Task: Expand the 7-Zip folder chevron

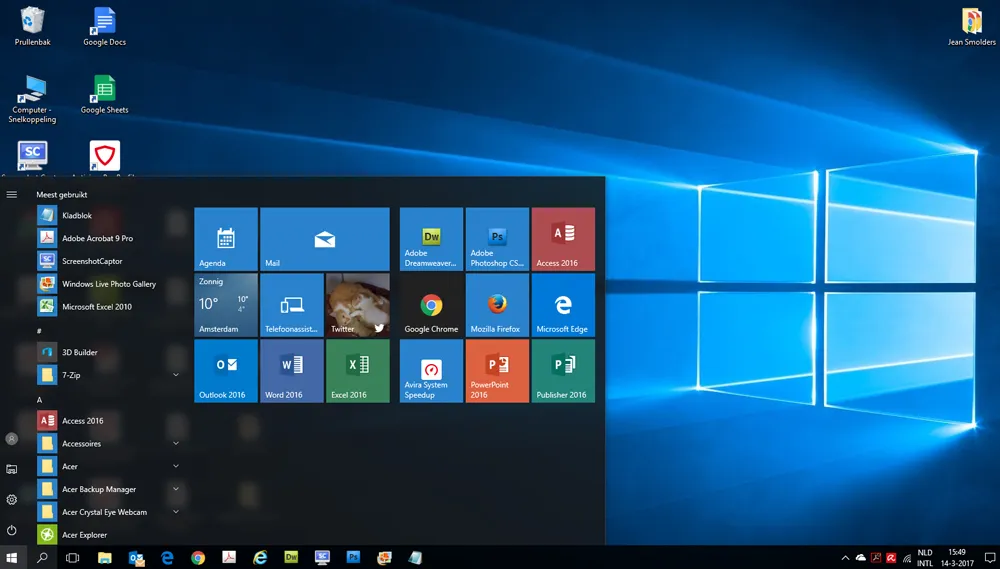Action: pos(176,375)
